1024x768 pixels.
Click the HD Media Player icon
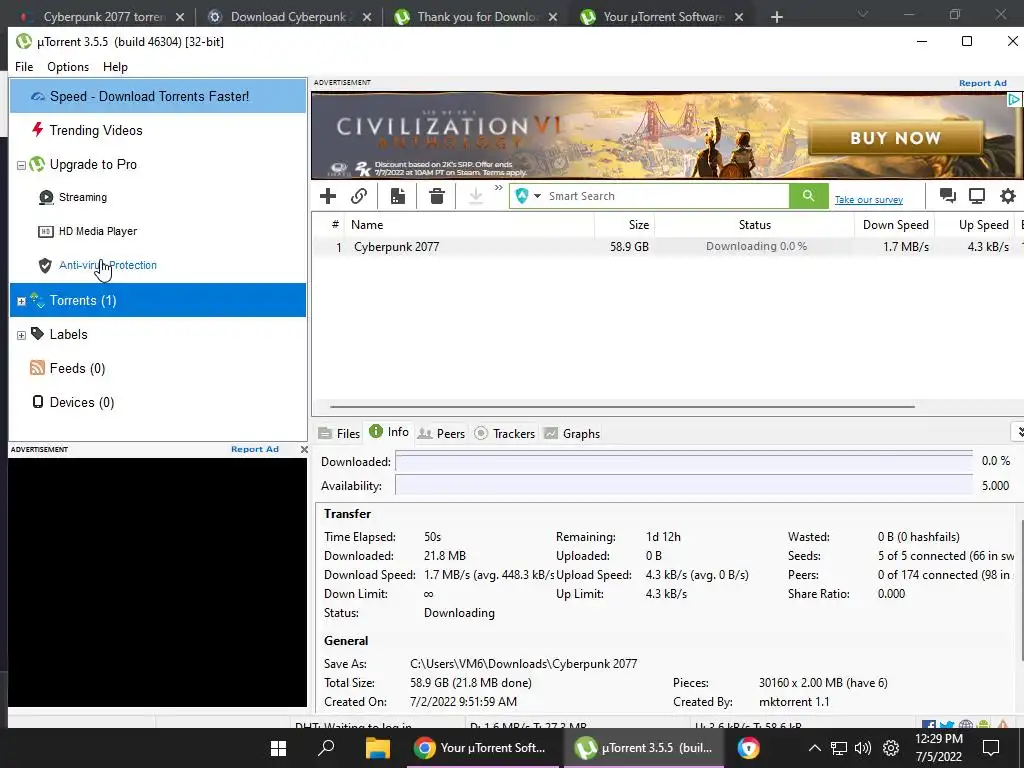(46, 231)
